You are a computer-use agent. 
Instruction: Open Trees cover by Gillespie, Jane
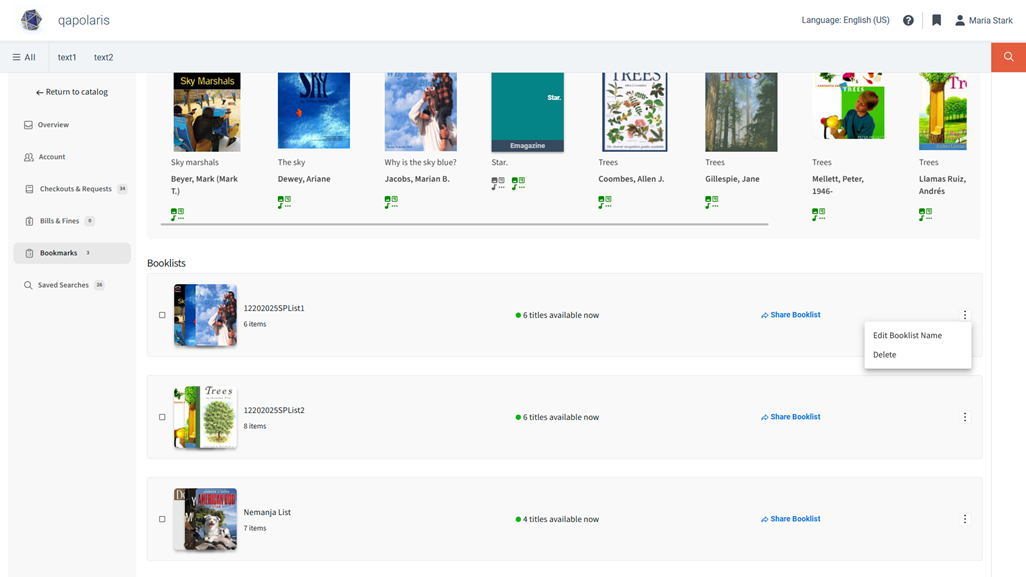[x=741, y=112]
